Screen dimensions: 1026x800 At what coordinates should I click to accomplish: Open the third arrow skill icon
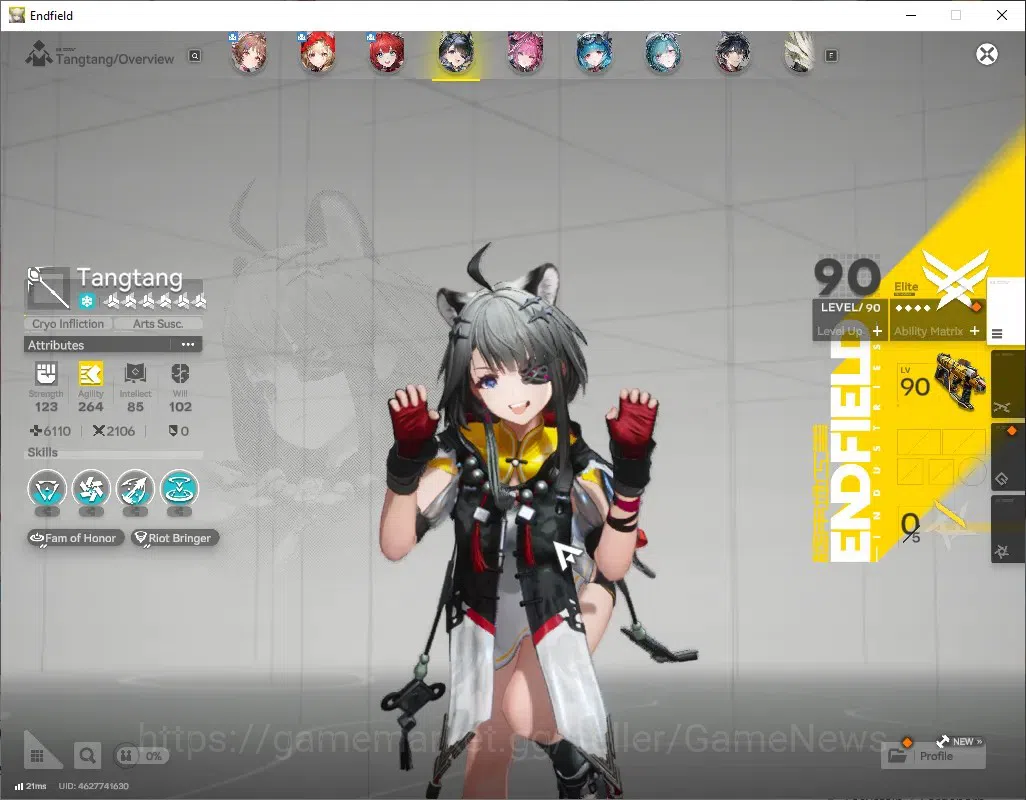point(135,489)
